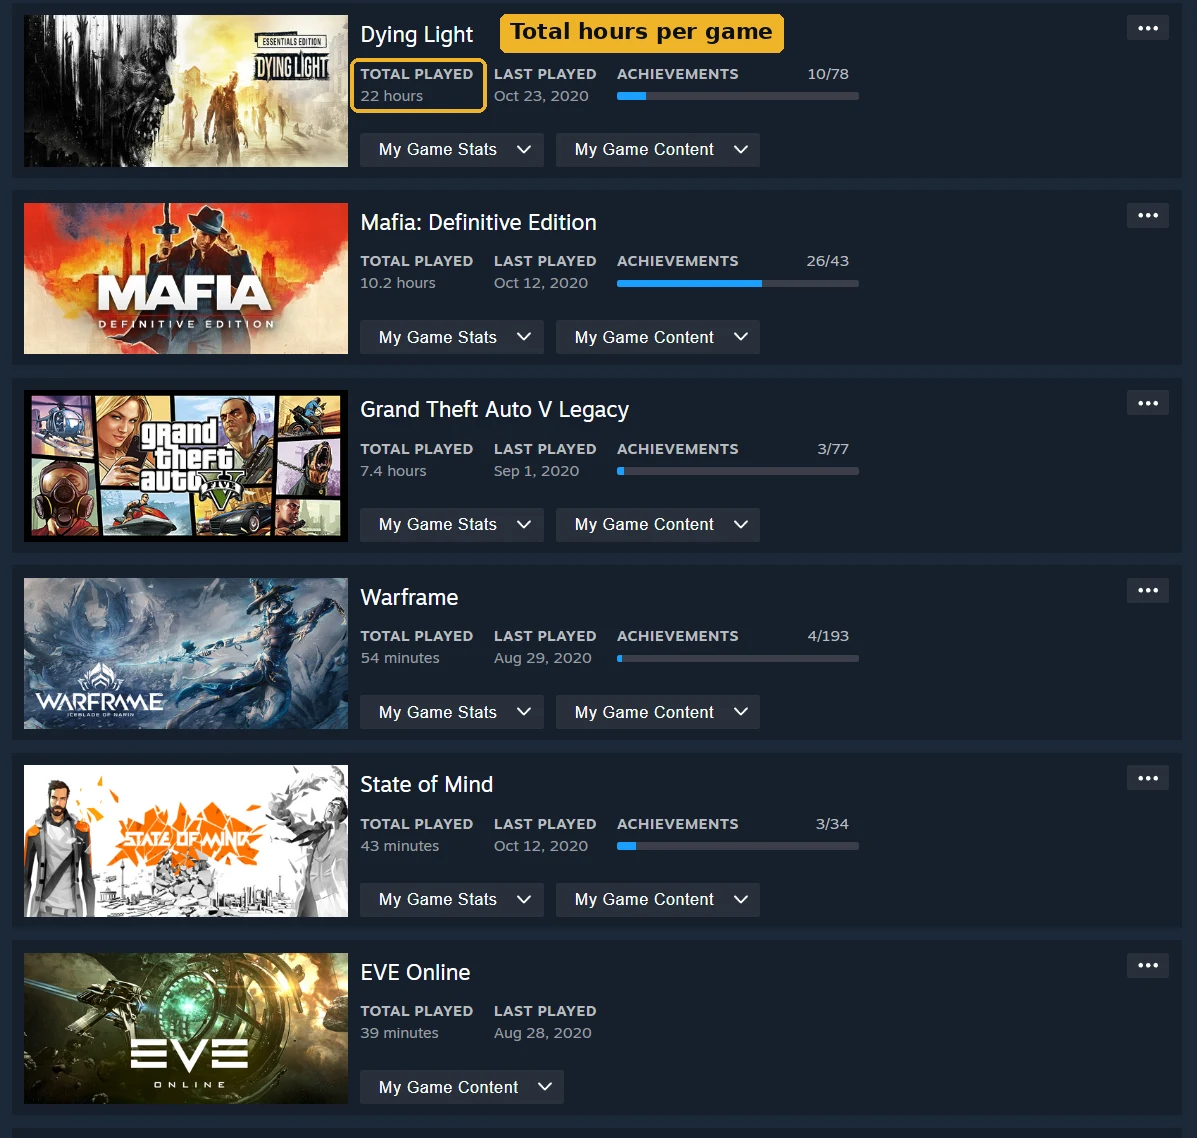The width and height of the screenshot is (1197, 1138).
Task: Click the Mafia Definitive Edition cover art
Action: pyautogui.click(x=186, y=279)
